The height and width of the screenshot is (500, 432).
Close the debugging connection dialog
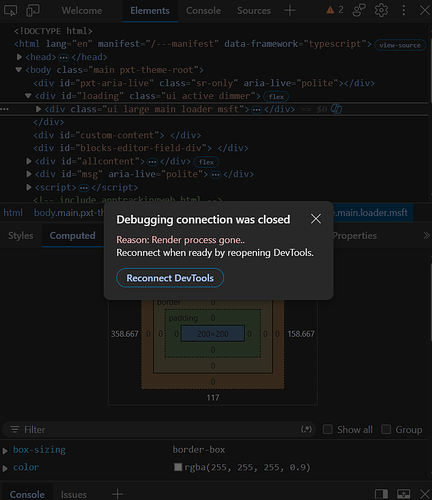click(316, 219)
